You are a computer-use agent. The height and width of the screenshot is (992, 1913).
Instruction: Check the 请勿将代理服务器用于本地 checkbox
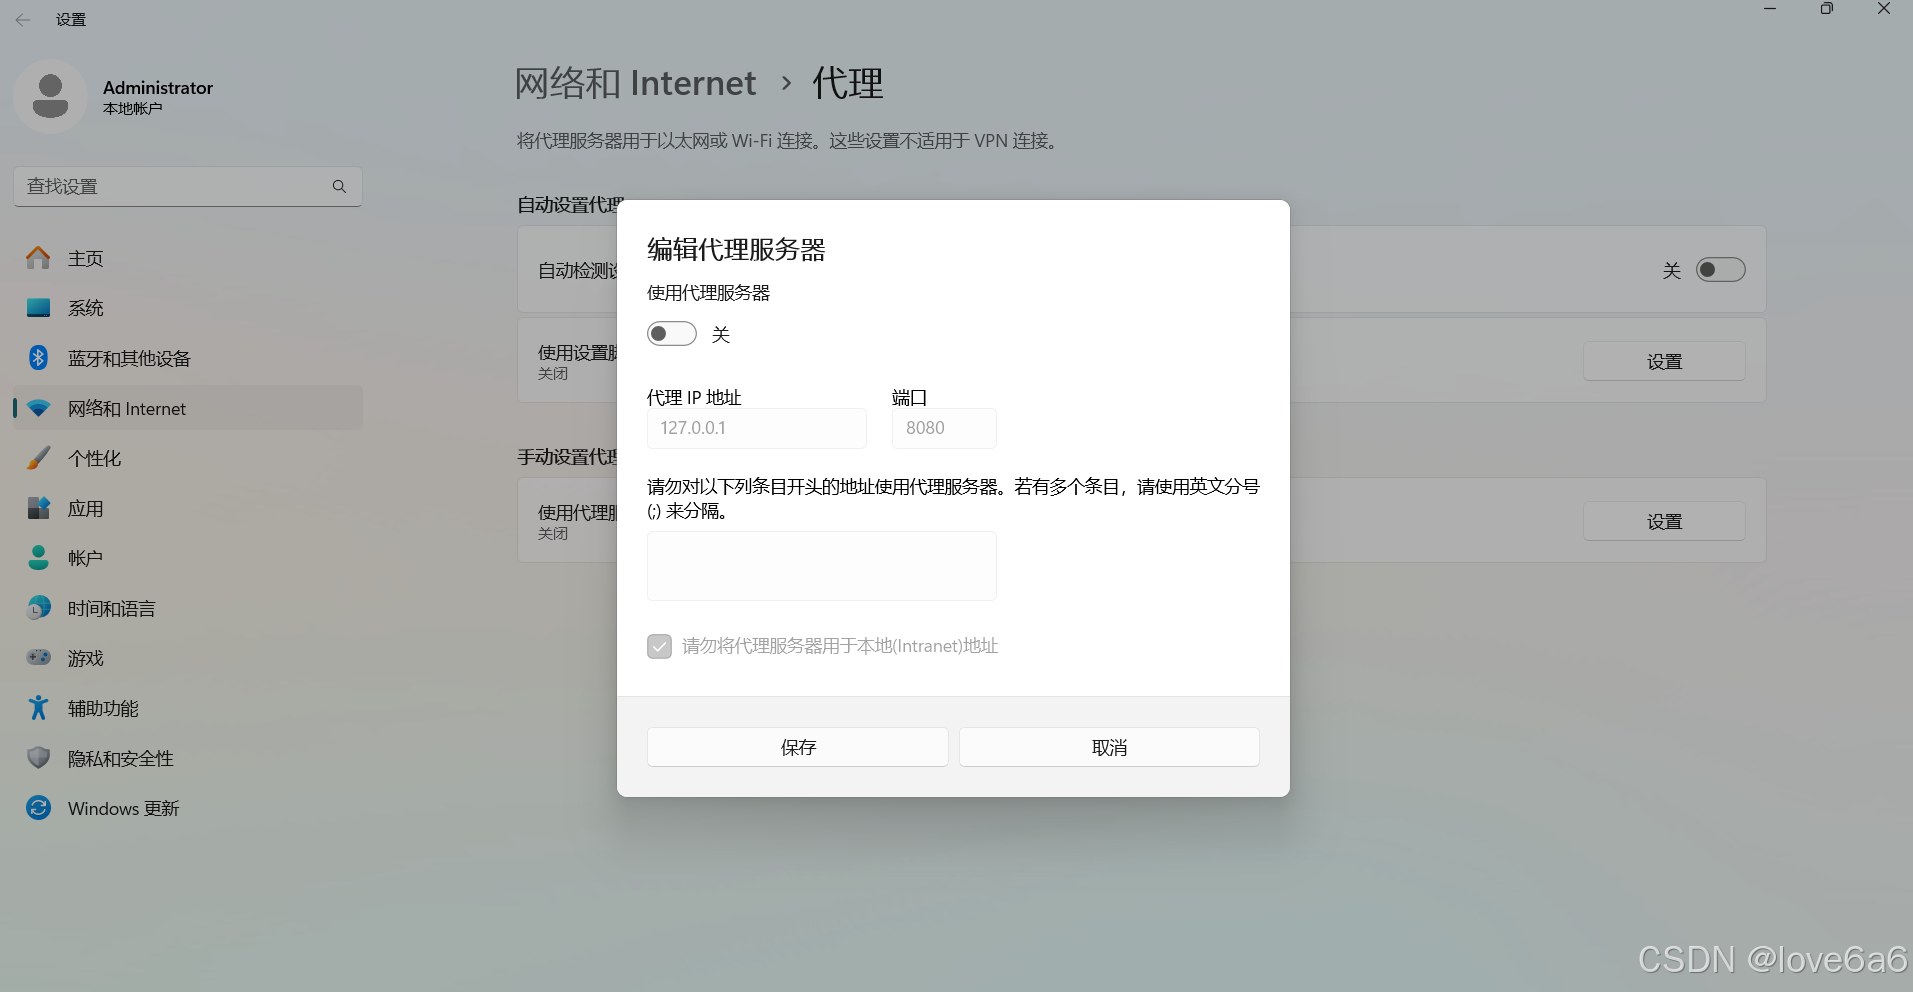point(659,646)
